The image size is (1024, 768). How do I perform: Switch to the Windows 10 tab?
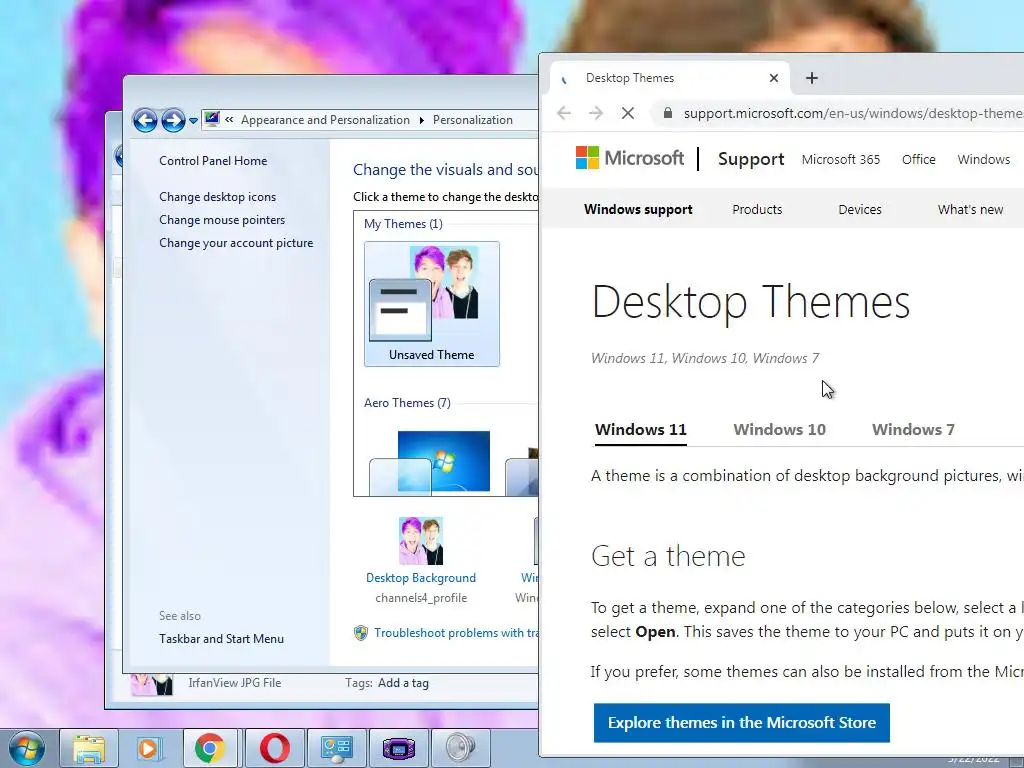coord(779,430)
